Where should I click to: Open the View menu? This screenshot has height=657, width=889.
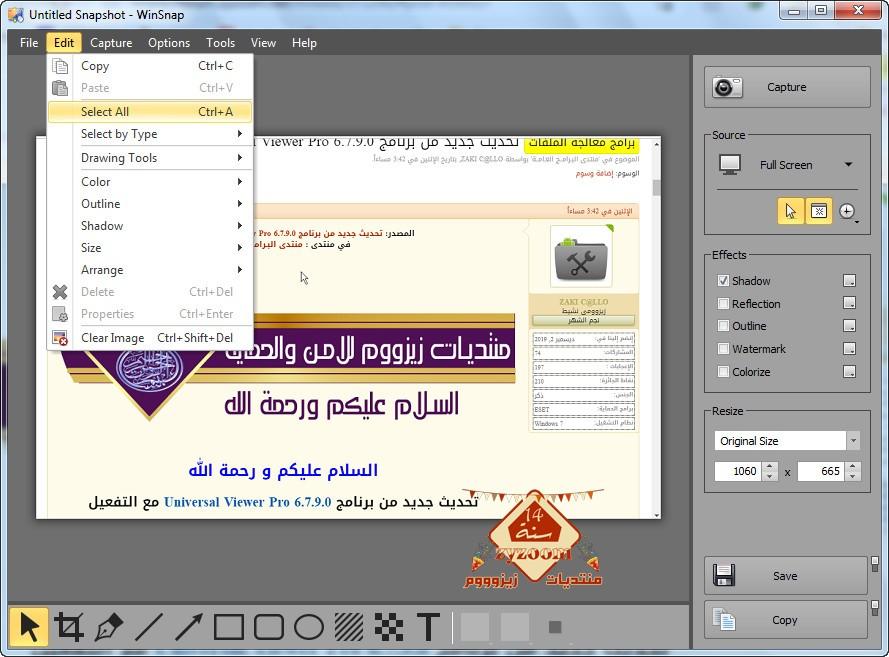click(x=264, y=43)
